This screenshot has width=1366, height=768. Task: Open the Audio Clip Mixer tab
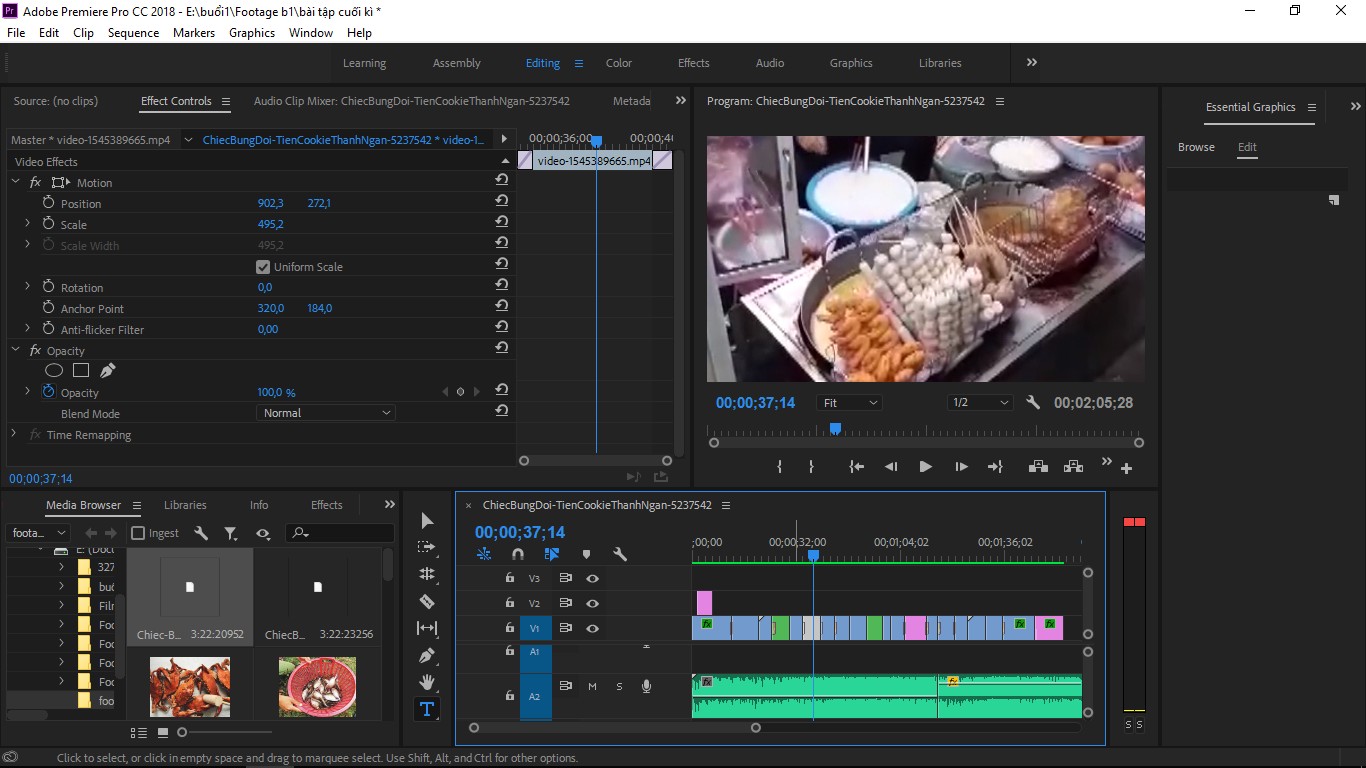412,101
